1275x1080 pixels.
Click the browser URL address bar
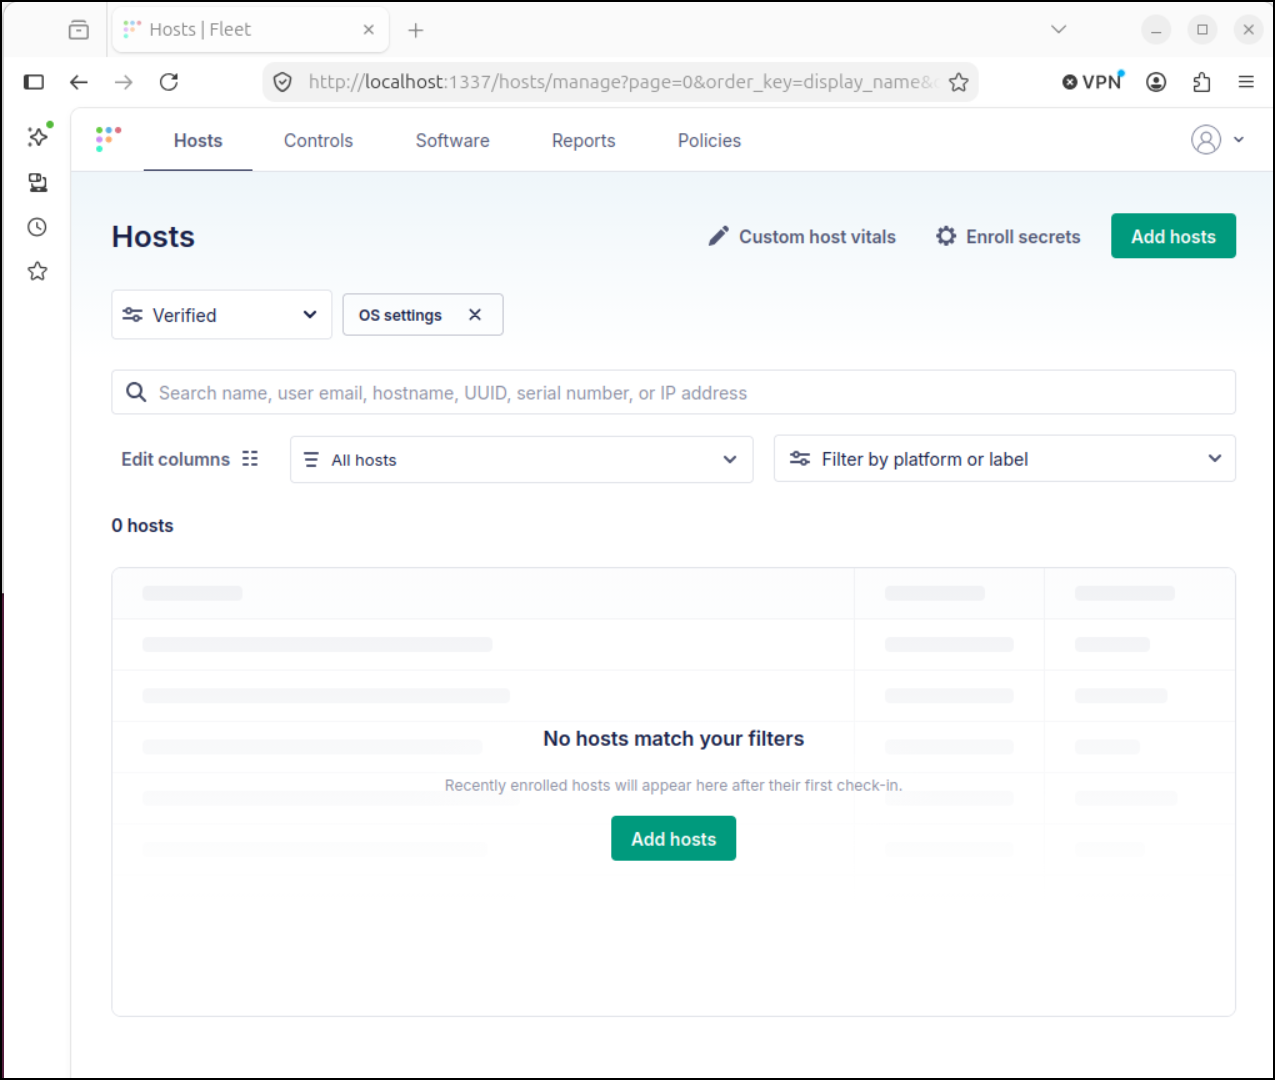click(620, 82)
